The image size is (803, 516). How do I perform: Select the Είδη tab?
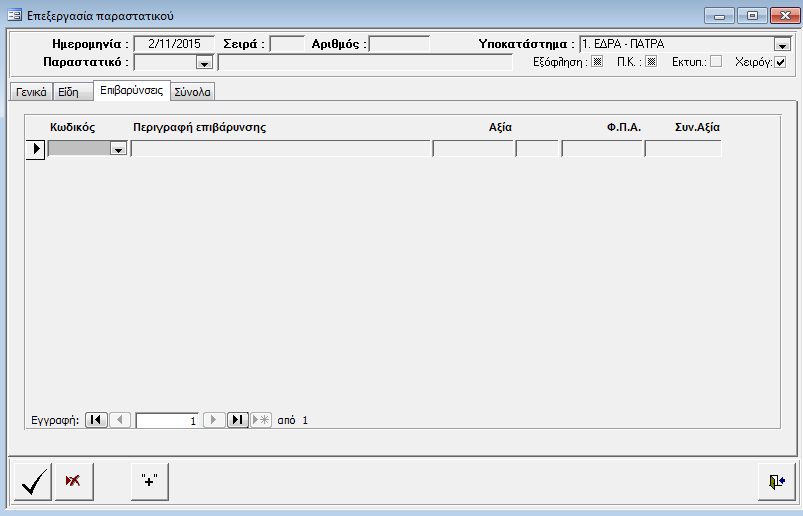point(69,92)
